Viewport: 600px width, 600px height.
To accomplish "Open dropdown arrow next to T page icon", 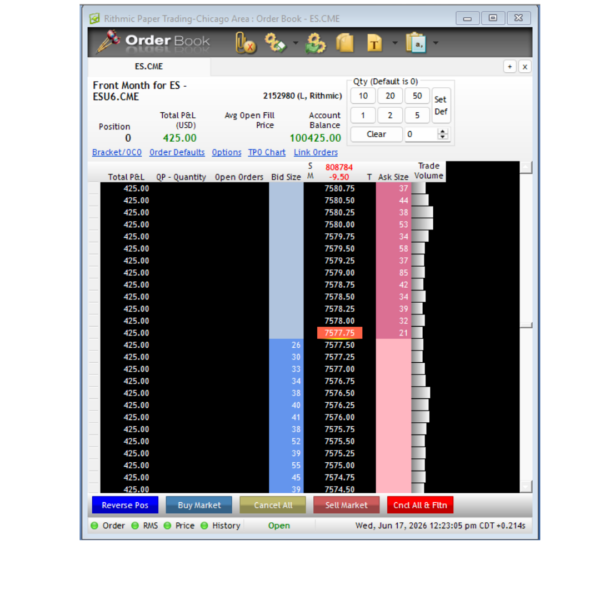I will coord(395,43).
